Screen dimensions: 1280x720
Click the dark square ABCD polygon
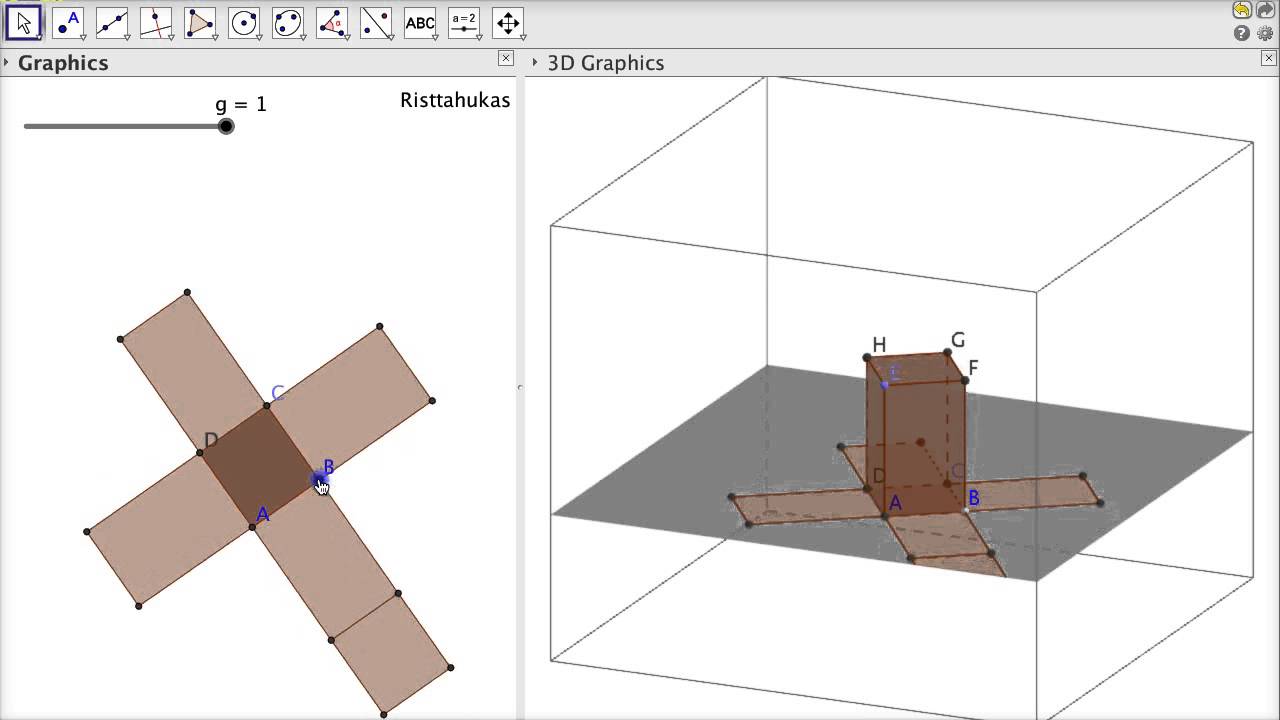pos(259,466)
